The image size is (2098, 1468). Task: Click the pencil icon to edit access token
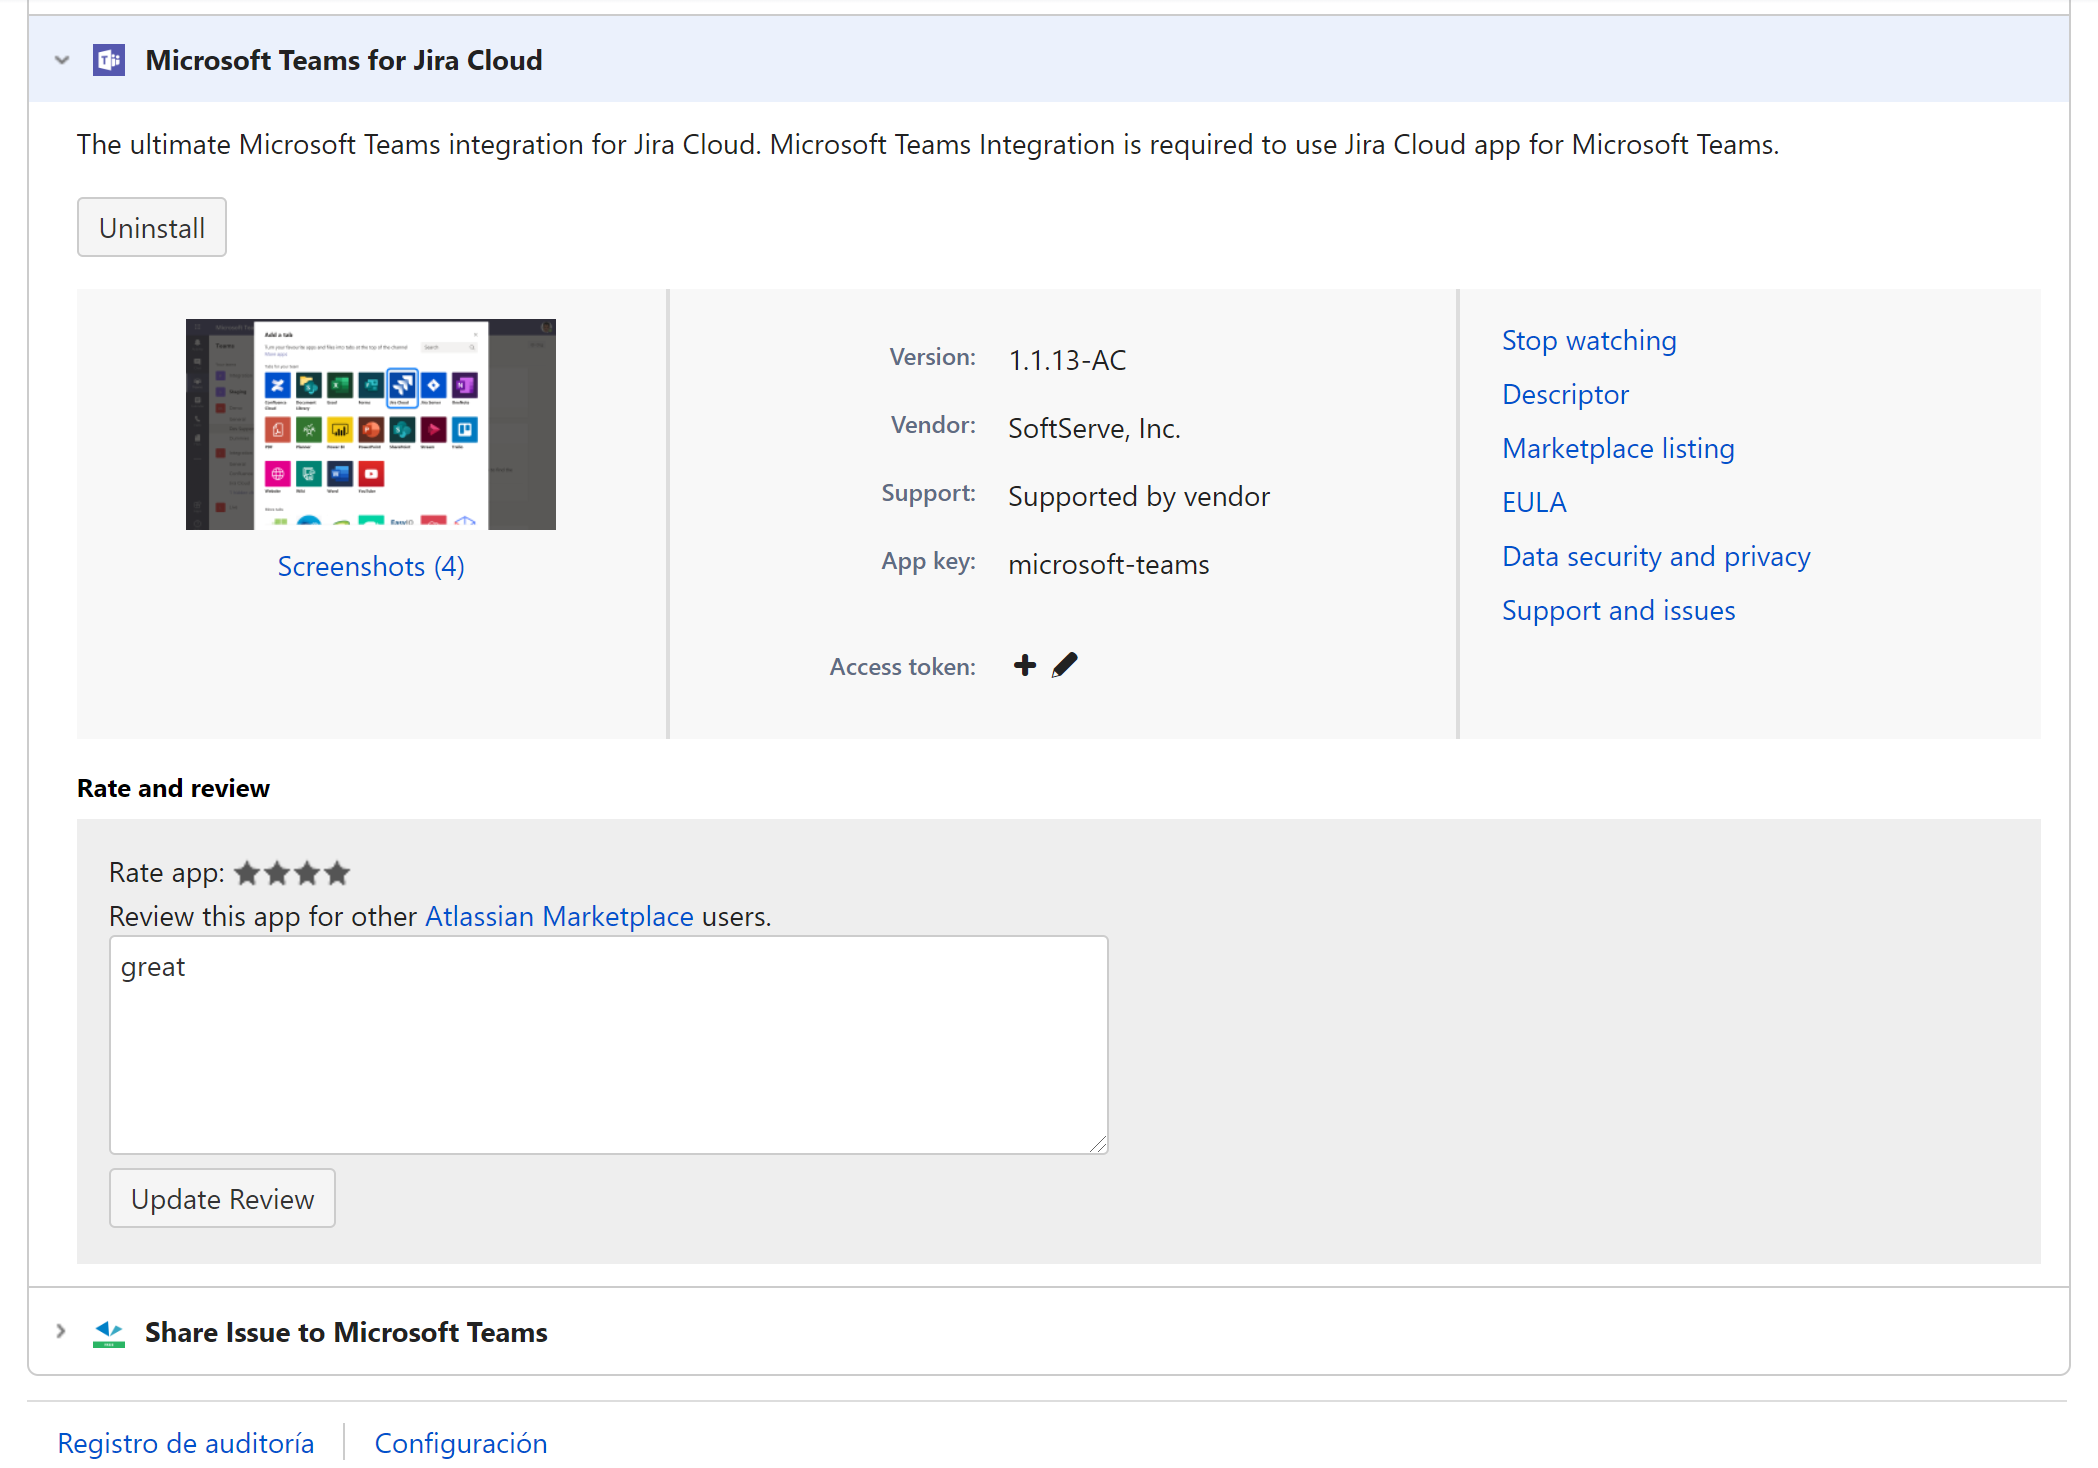tap(1065, 665)
